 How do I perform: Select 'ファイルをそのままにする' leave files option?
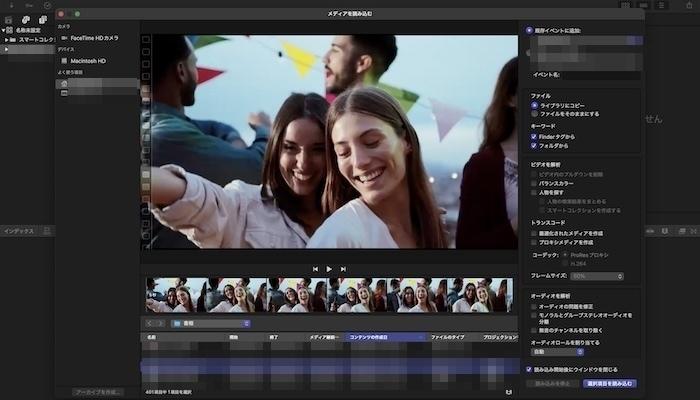pyautogui.click(x=534, y=114)
